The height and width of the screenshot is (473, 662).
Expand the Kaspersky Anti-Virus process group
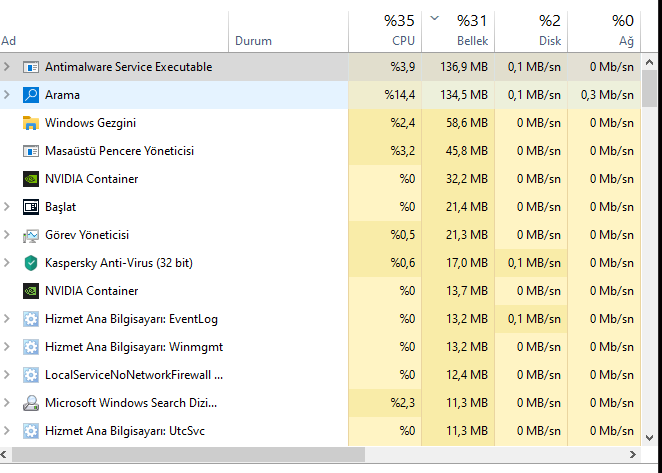pos(8,263)
